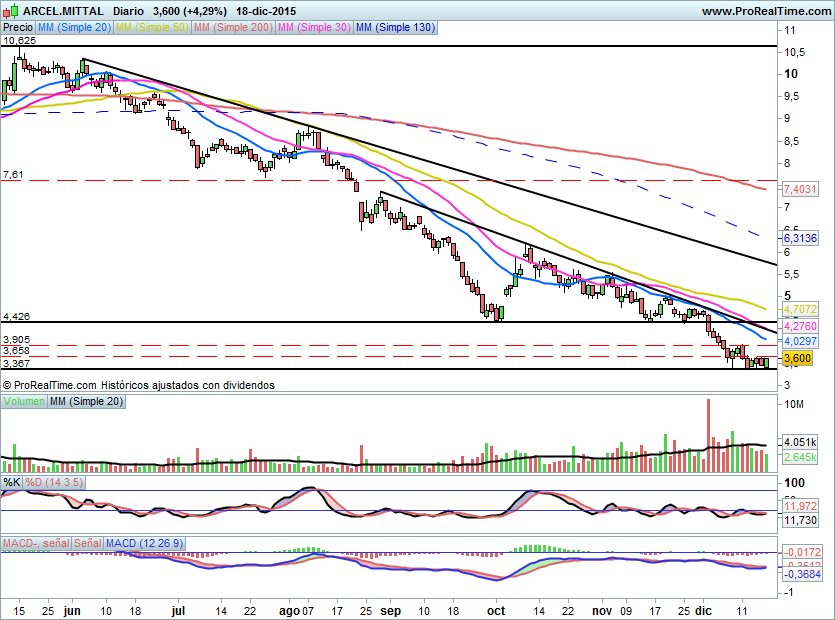Click the 3,658 dashed level label

tap(16, 350)
